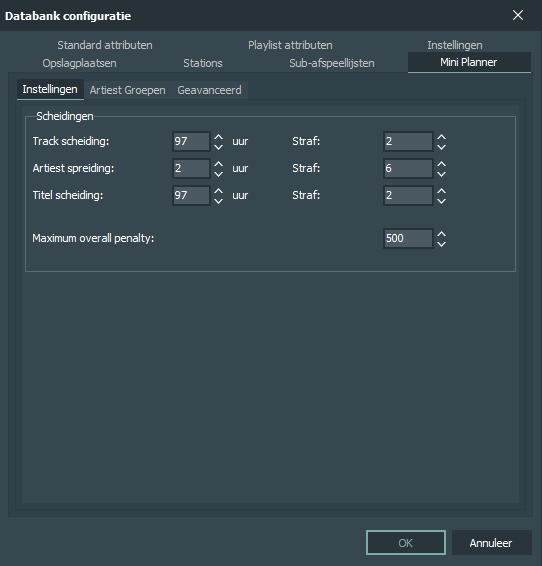
Task: Increase Track scheiding hours with up arrow
Action: tap(218, 137)
